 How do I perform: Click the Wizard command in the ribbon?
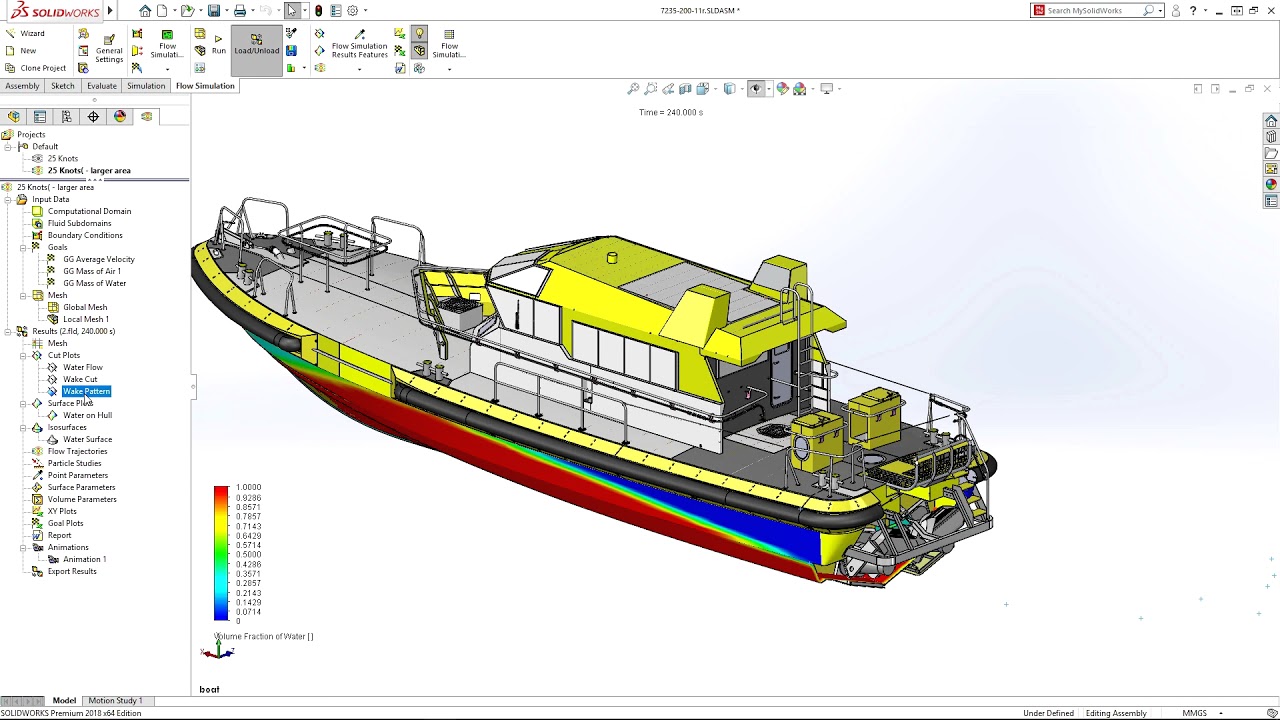point(24,33)
